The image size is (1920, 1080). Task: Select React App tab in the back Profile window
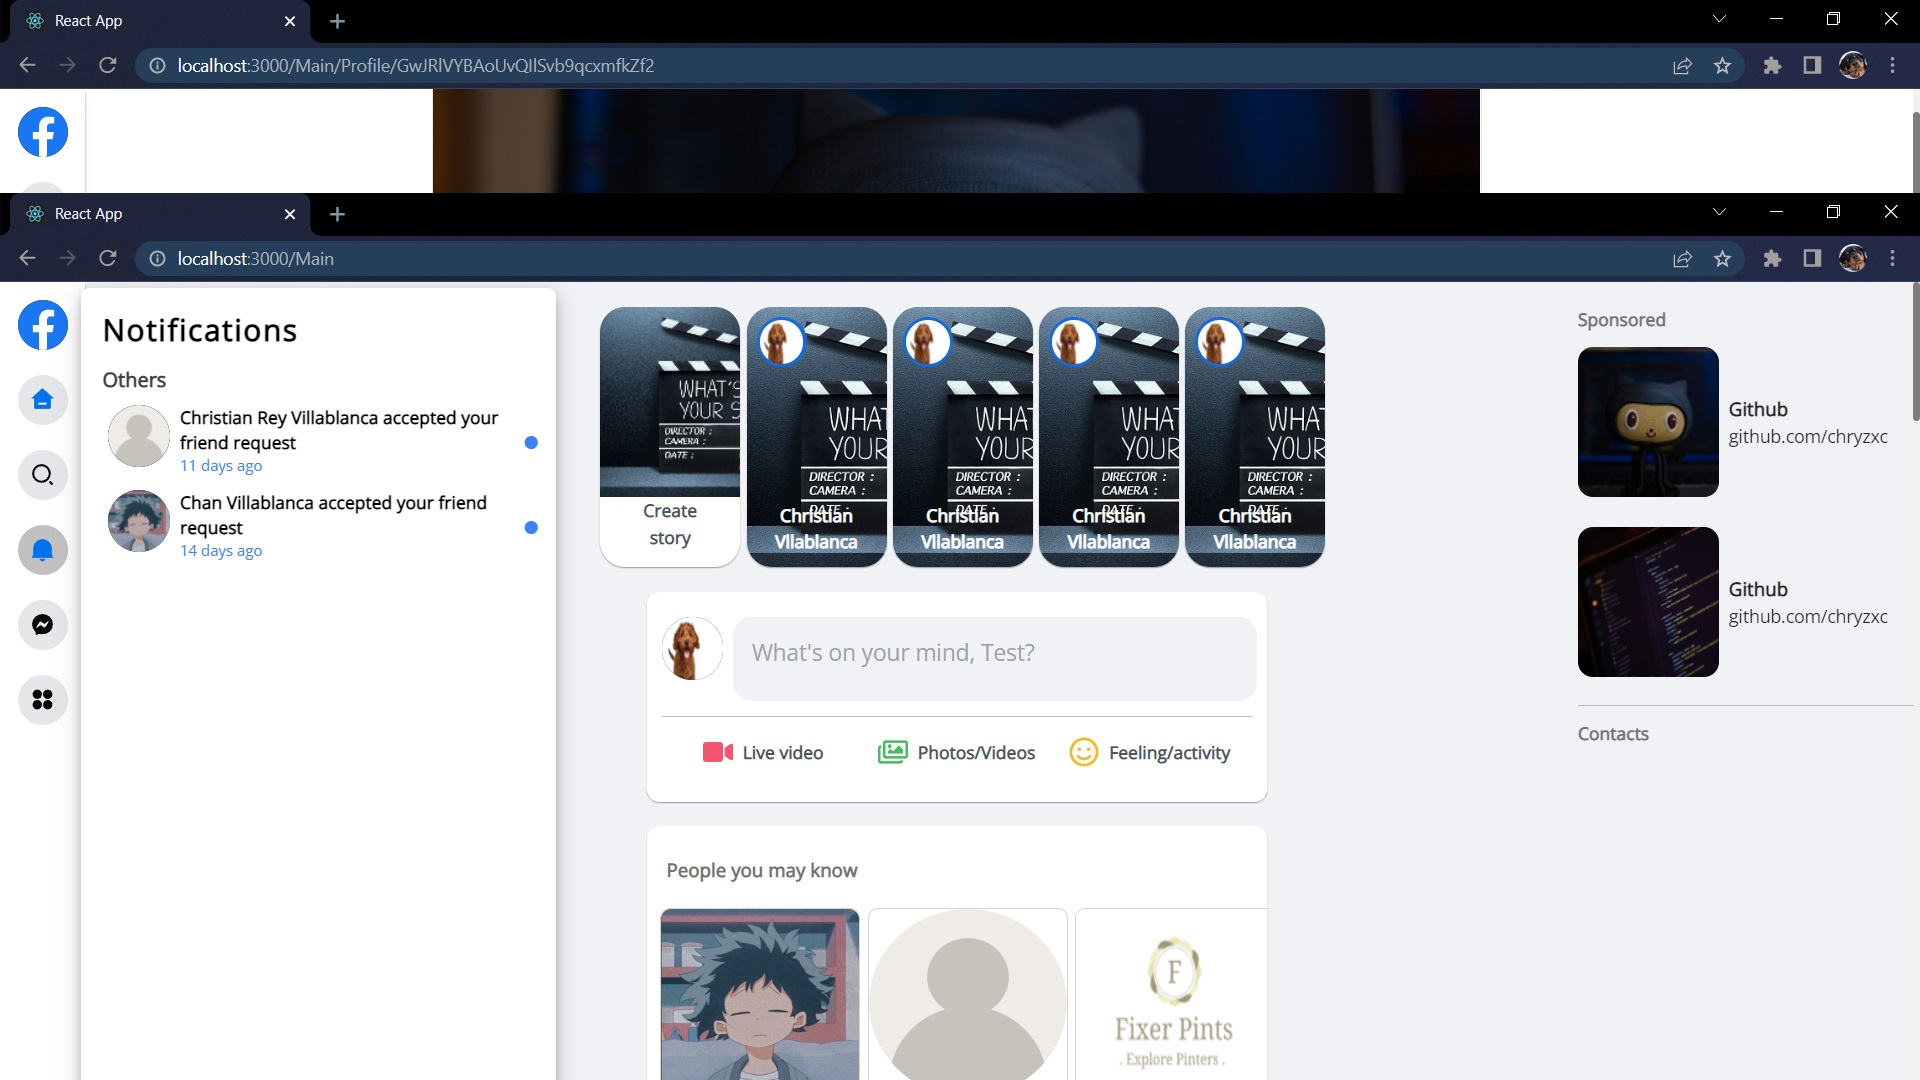click(160, 21)
